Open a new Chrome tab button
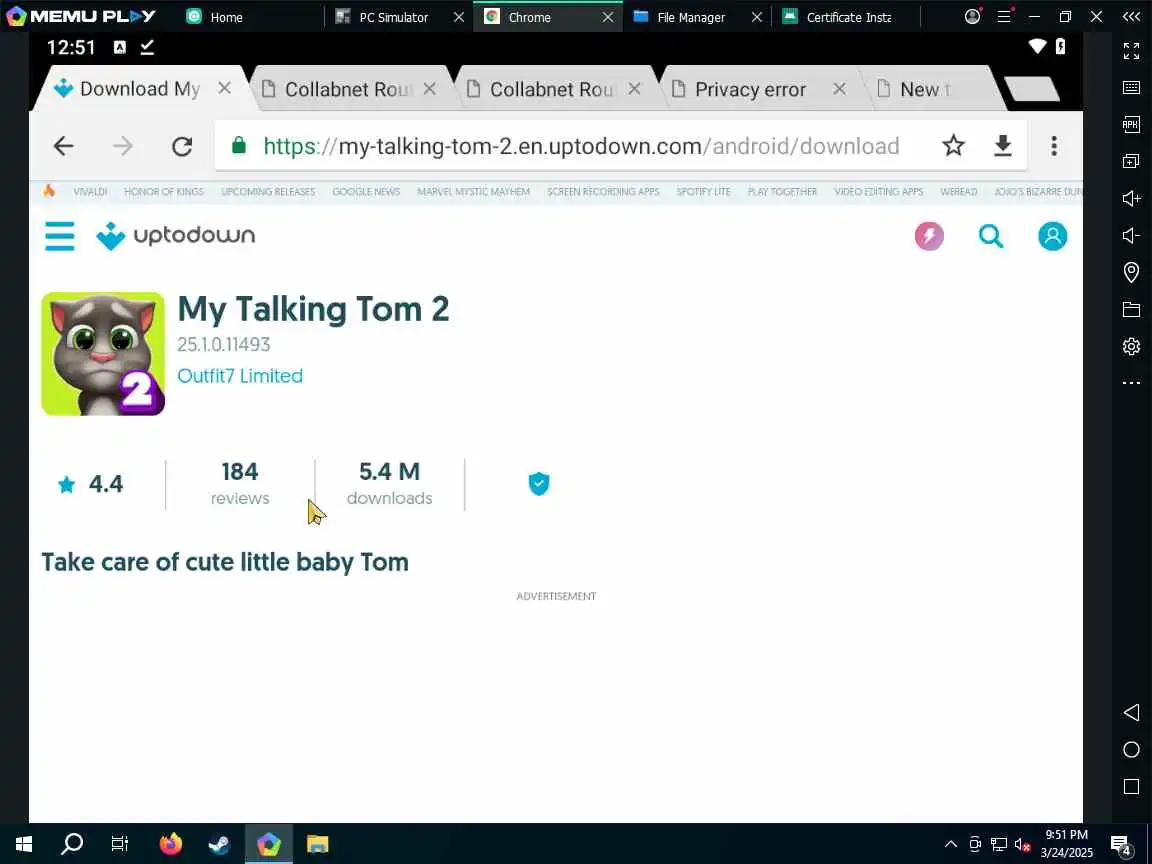 click(x=1032, y=89)
